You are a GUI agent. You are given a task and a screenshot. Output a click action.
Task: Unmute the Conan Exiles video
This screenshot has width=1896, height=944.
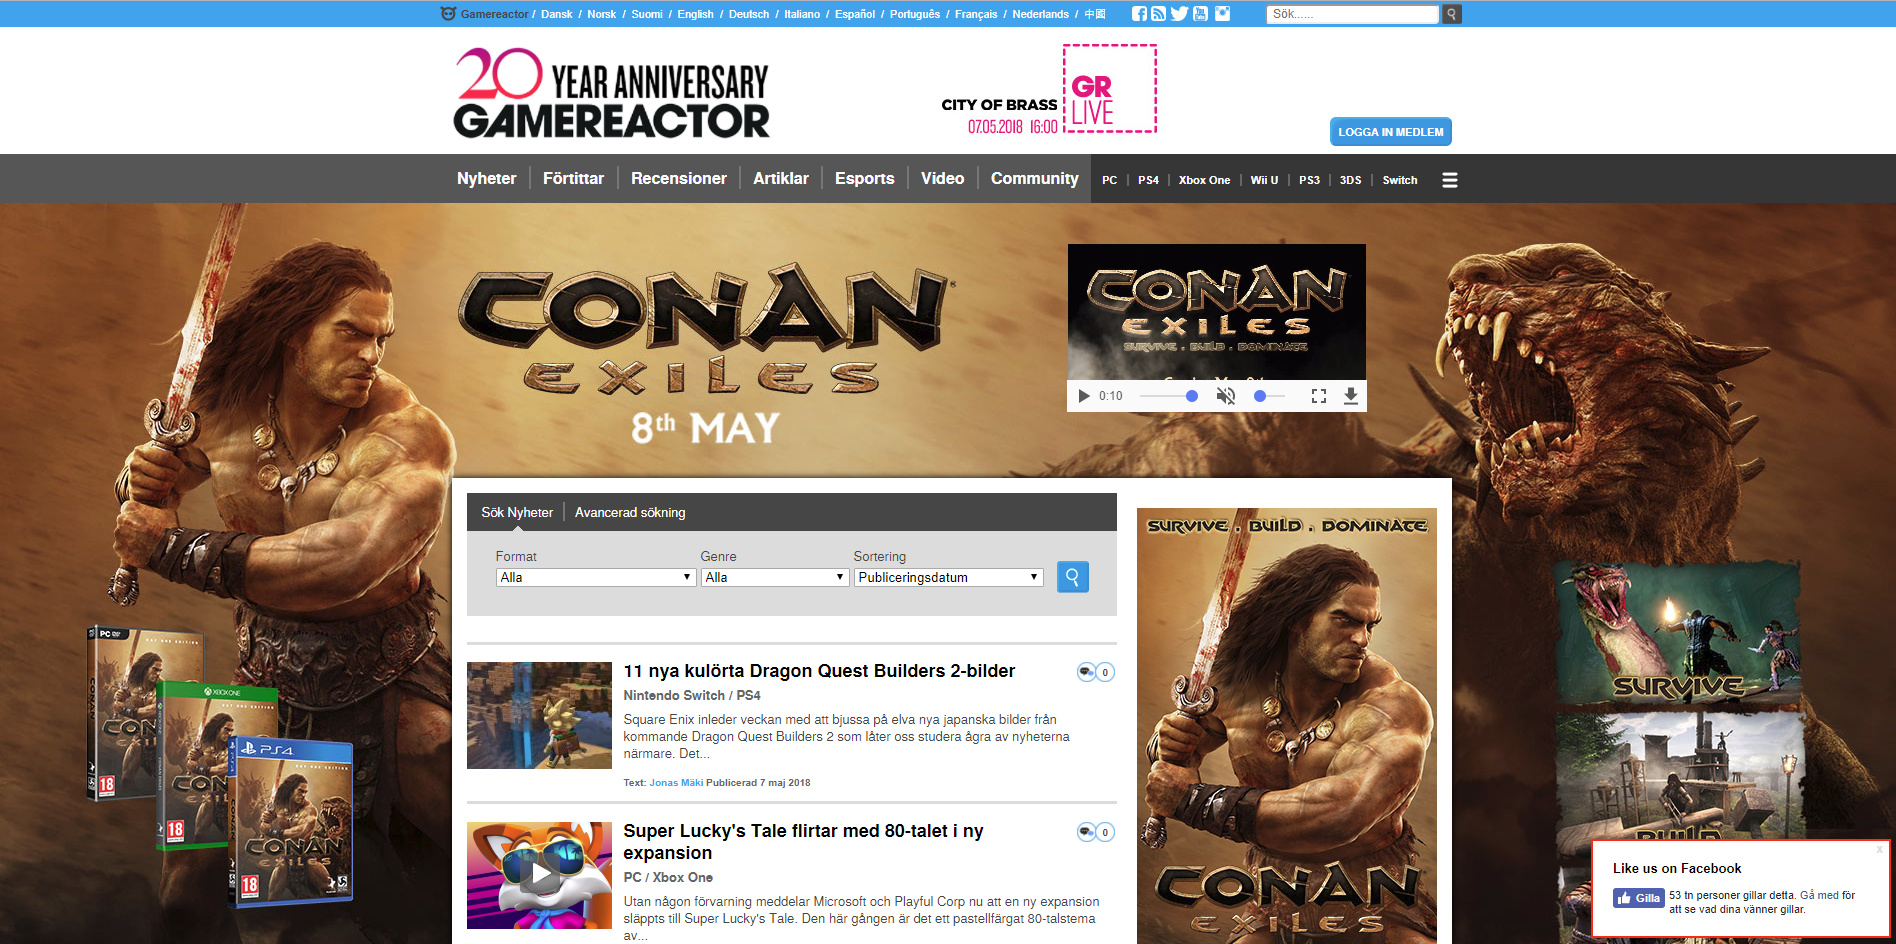point(1225,396)
